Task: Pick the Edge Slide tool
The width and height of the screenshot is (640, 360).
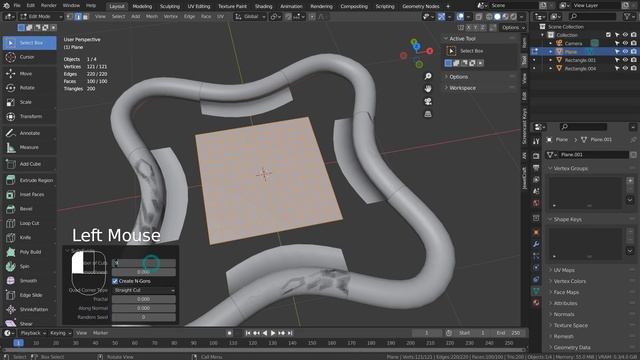Action: coord(29,295)
